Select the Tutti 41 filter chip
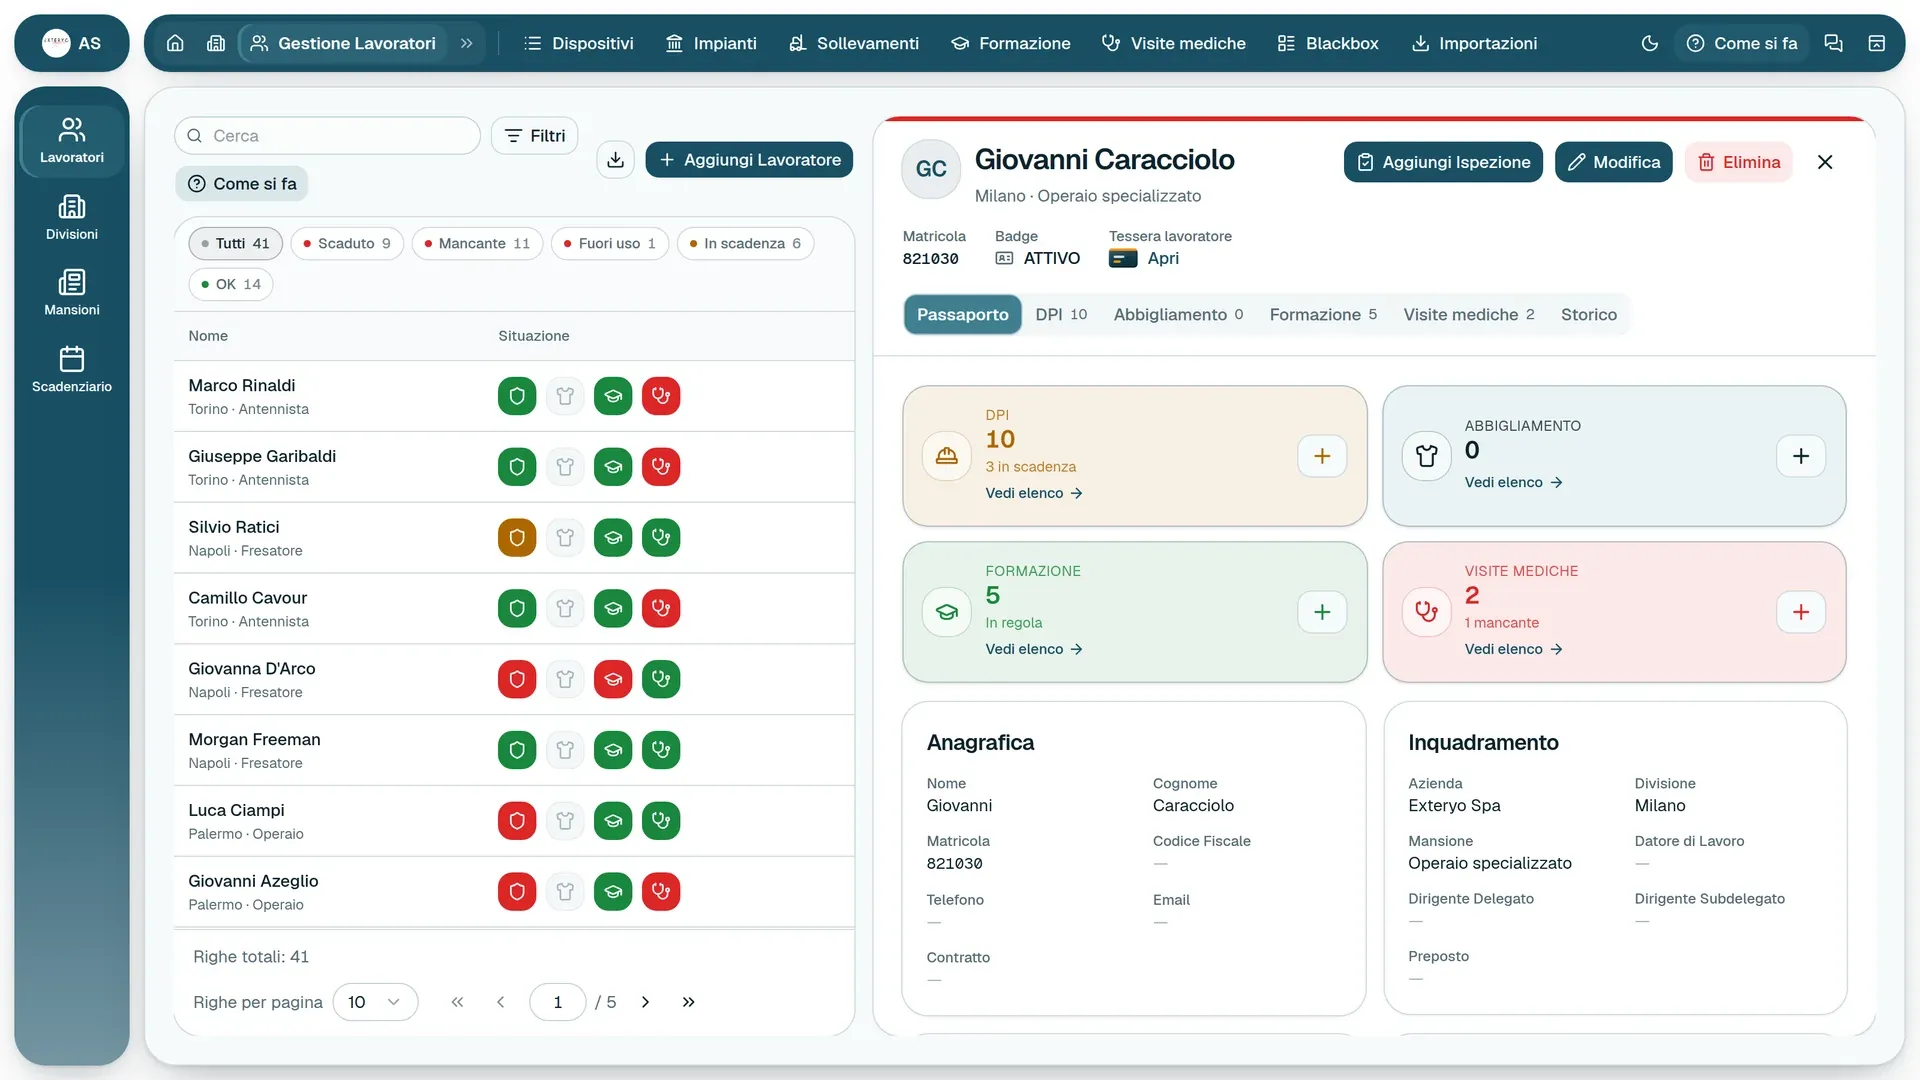 click(236, 243)
